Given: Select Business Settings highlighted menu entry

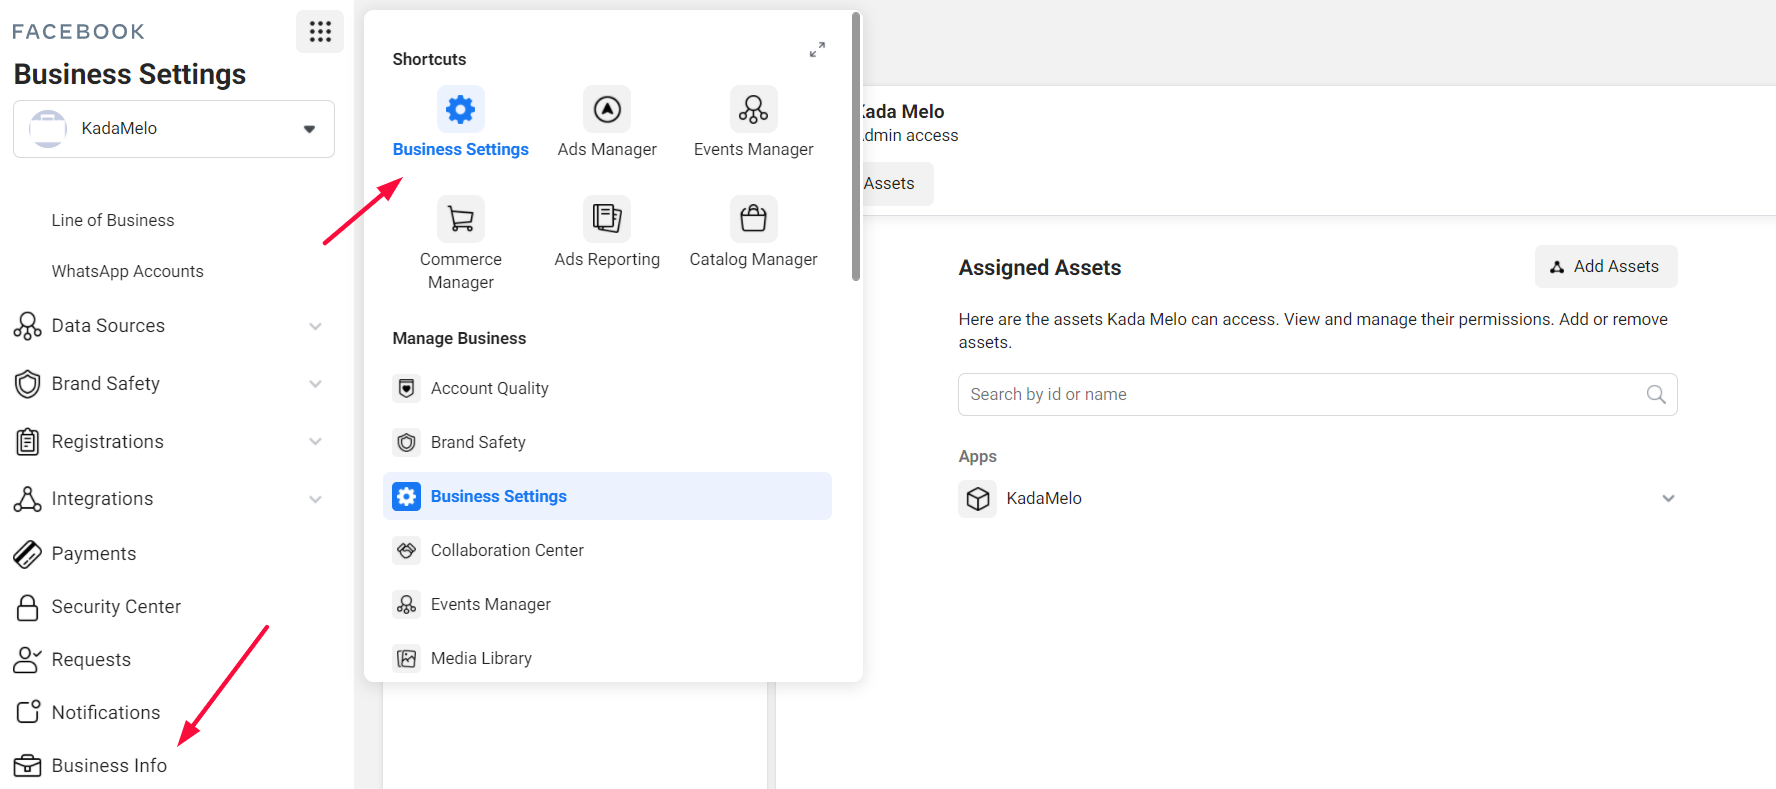Looking at the screenshot, I should 607,496.
